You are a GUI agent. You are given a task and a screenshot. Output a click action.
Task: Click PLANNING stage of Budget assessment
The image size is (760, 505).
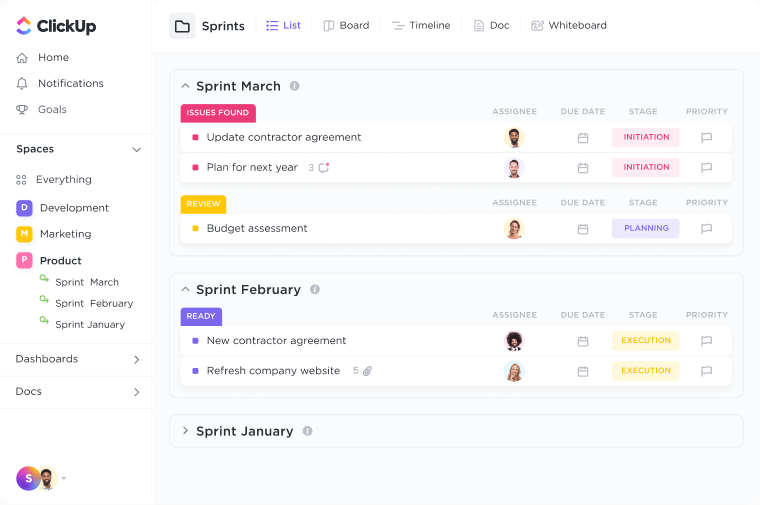point(646,229)
